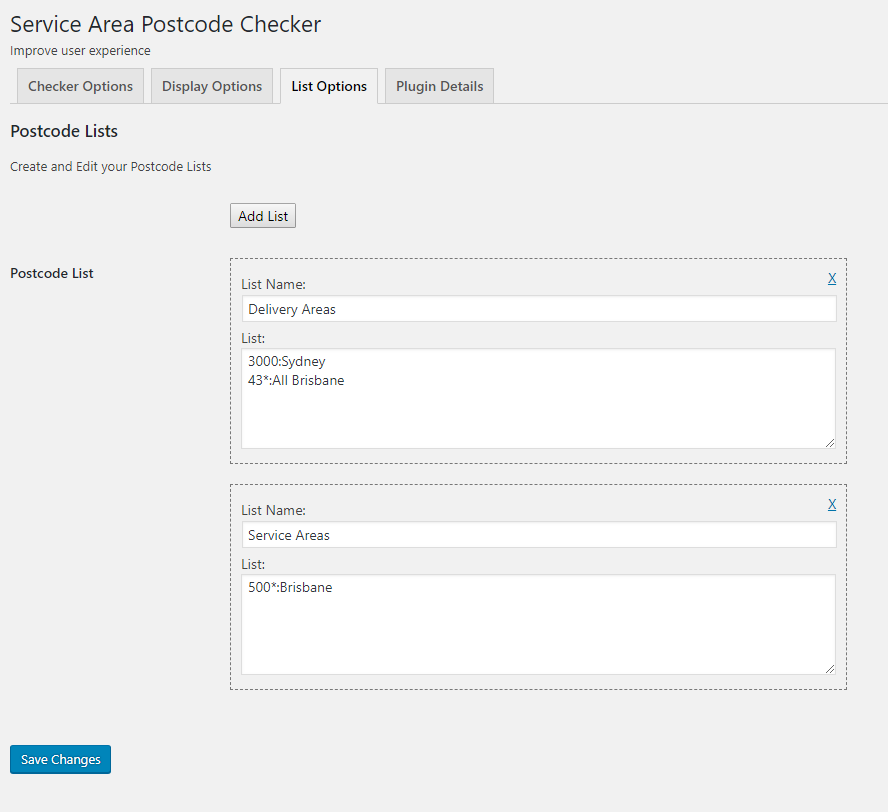Open the Checker Options tab

(80, 86)
